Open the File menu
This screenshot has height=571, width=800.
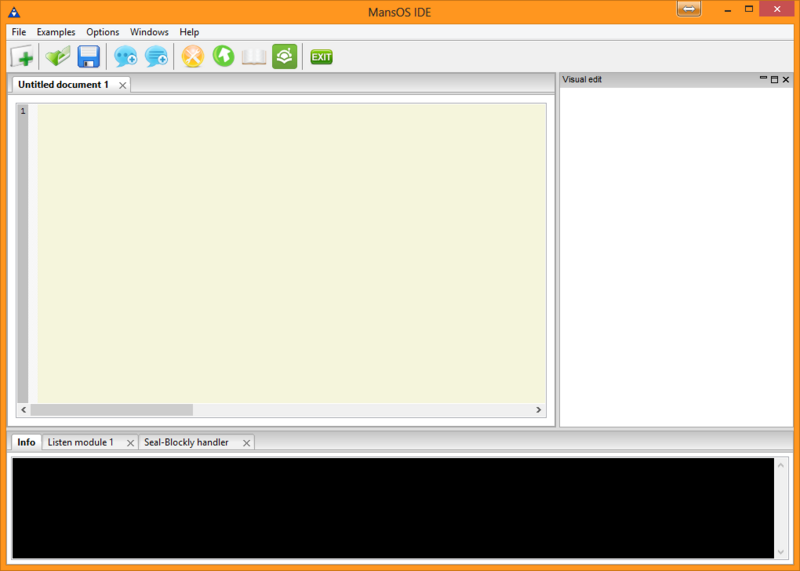pos(19,32)
